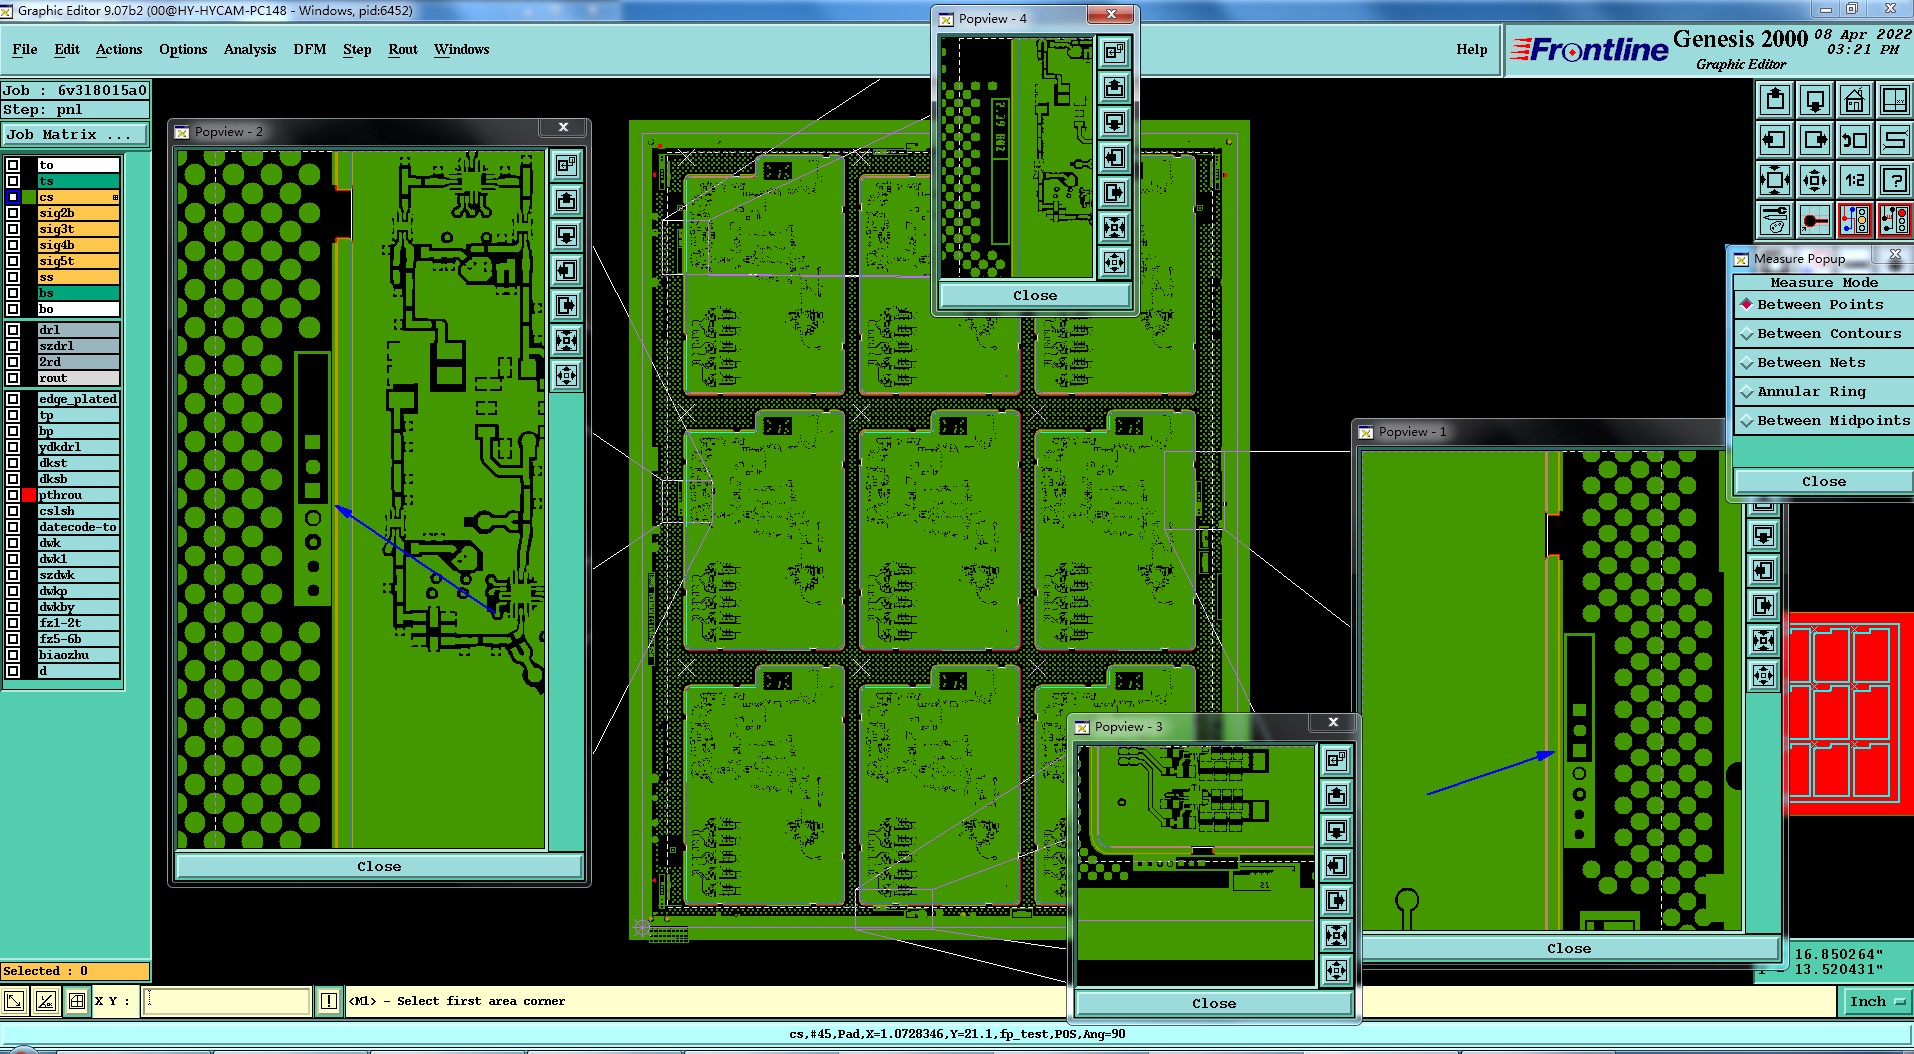Image resolution: width=1914 pixels, height=1054 pixels.
Task: Open the Analysis menu
Action: click(250, 49)
